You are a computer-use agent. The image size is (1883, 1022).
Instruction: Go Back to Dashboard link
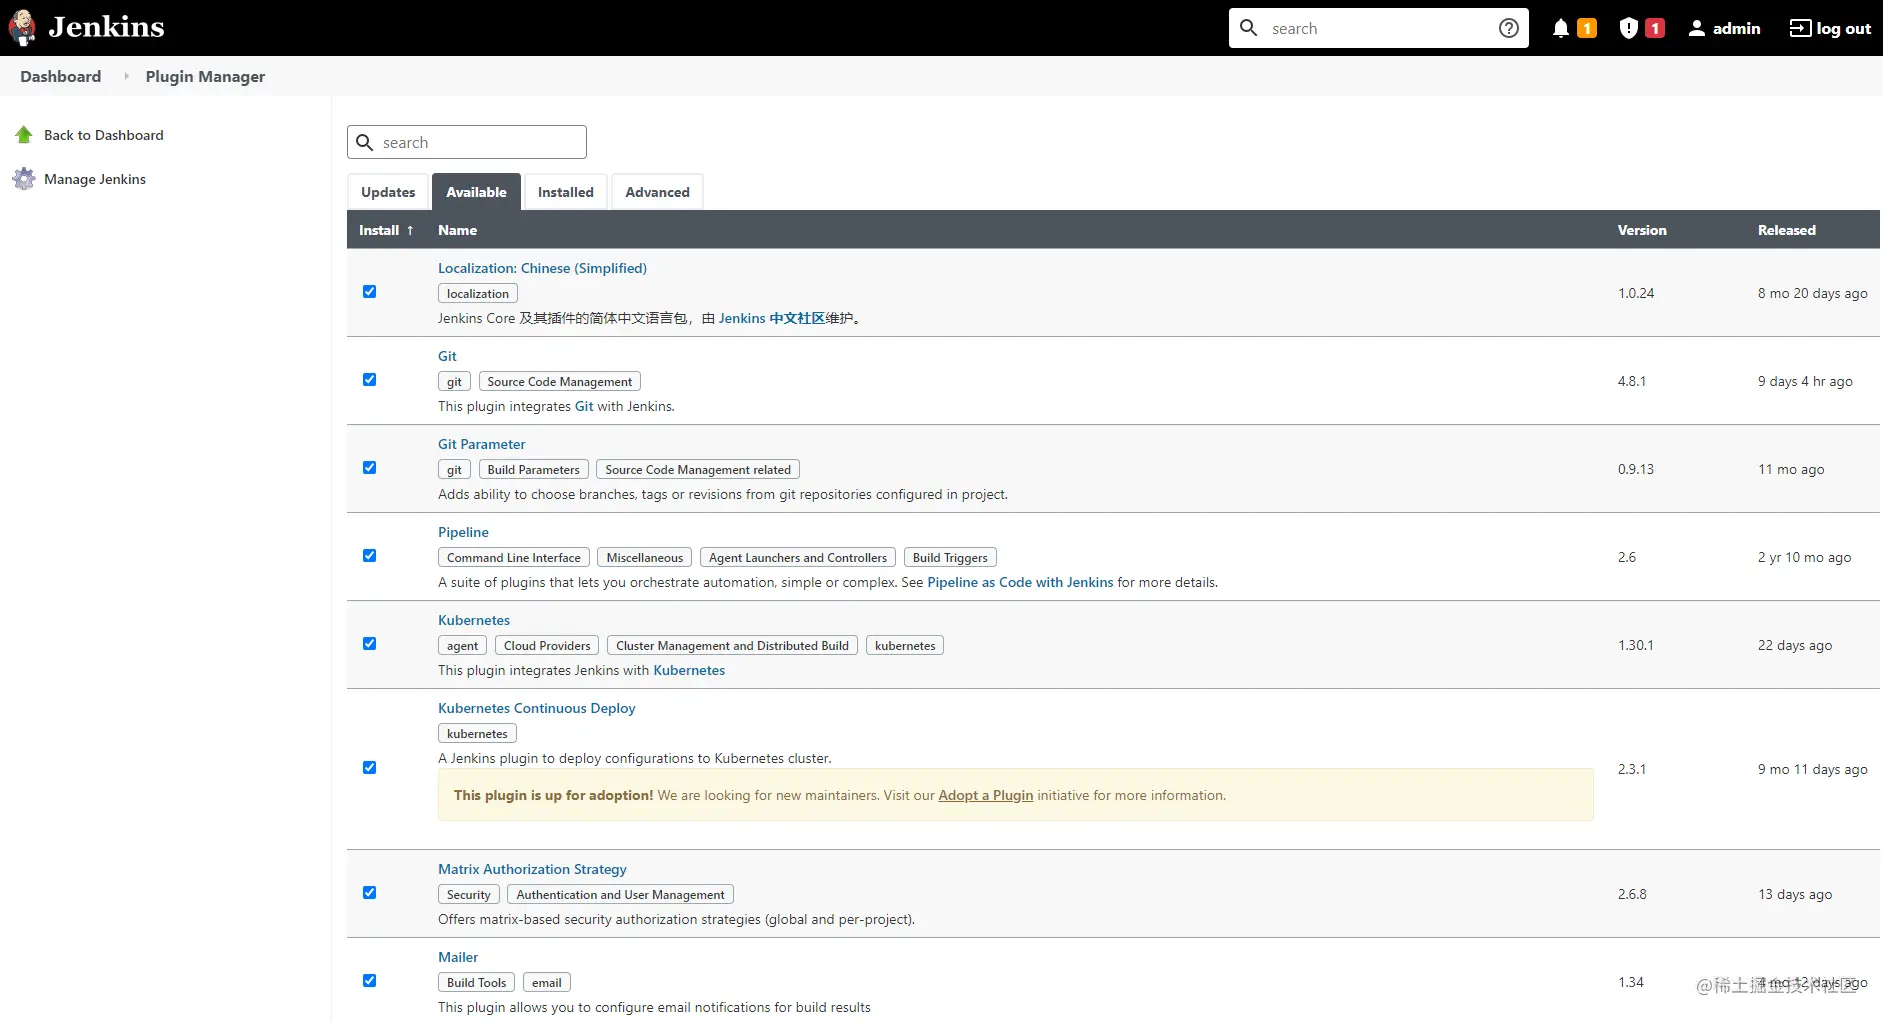pyautogui.click(x=104, y=135)
